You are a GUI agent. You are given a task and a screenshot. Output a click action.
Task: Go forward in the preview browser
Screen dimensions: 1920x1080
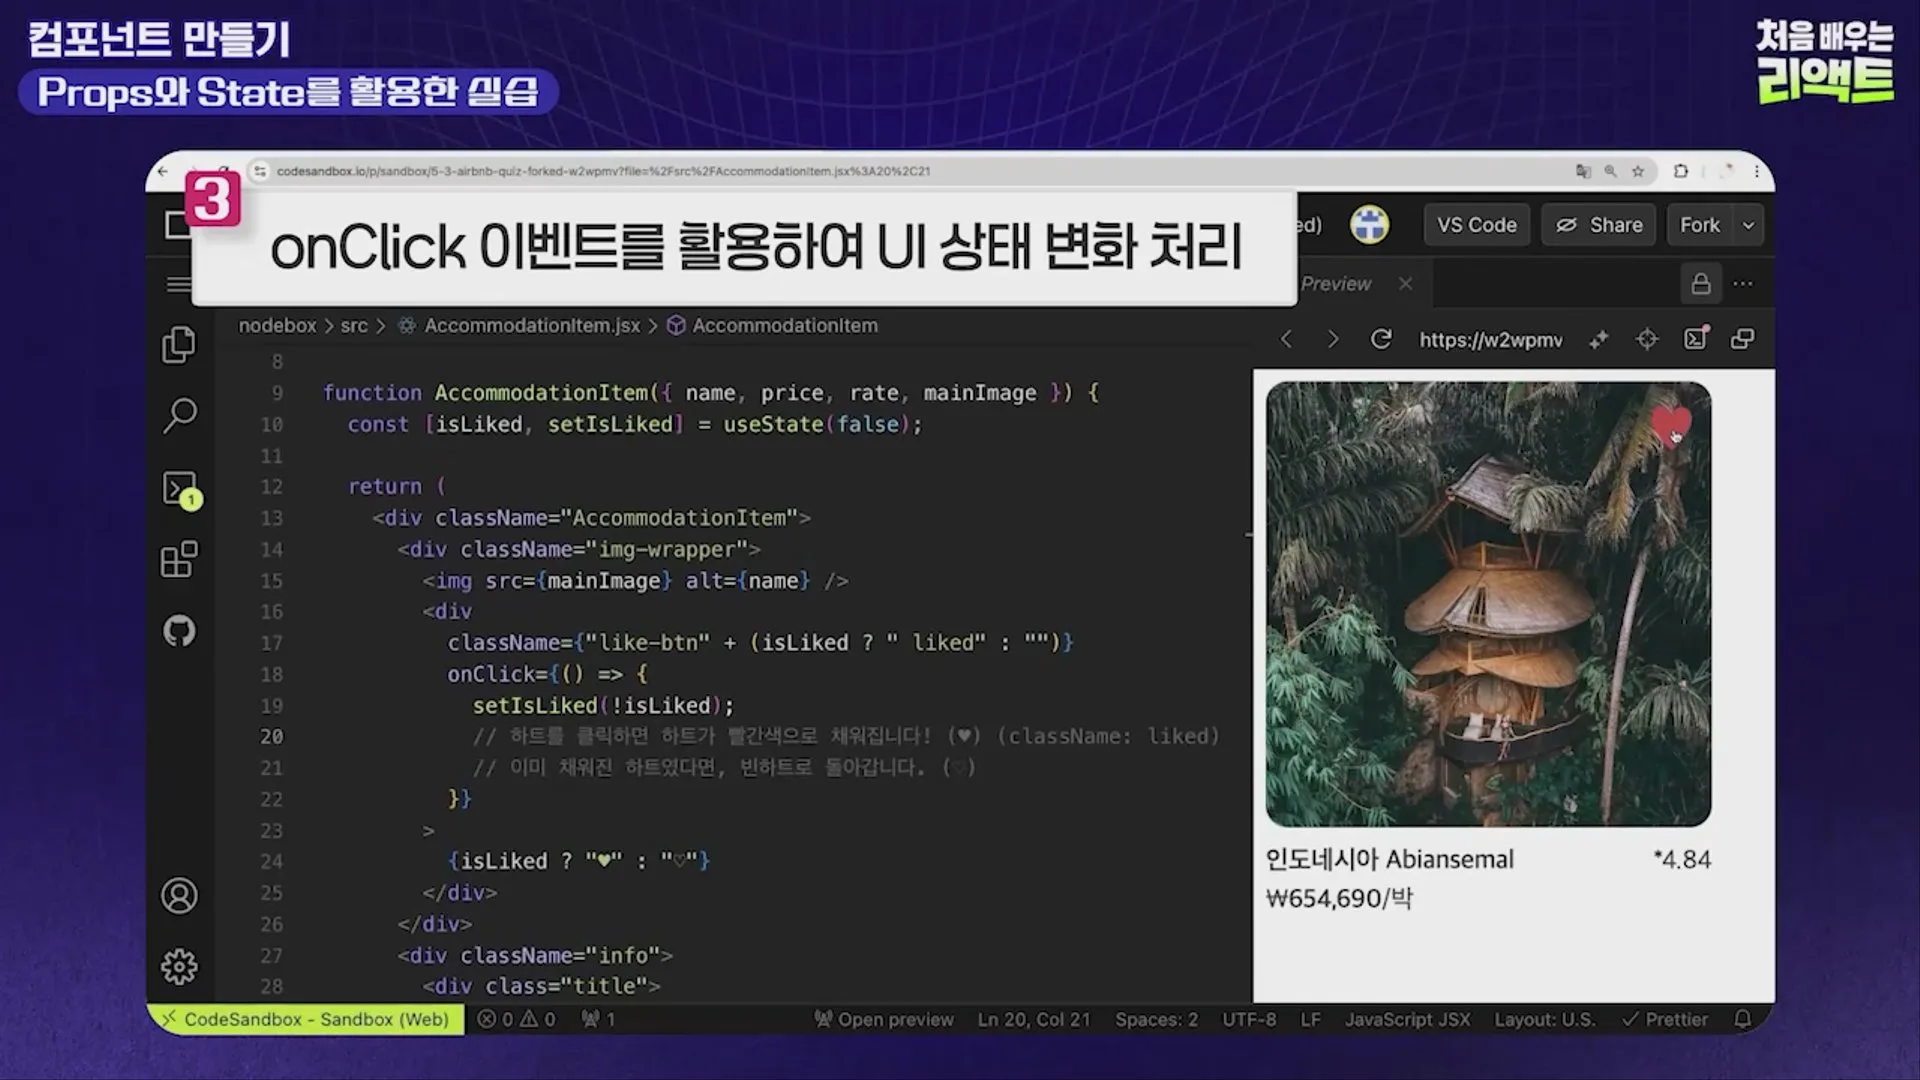tap(1333, 340)
